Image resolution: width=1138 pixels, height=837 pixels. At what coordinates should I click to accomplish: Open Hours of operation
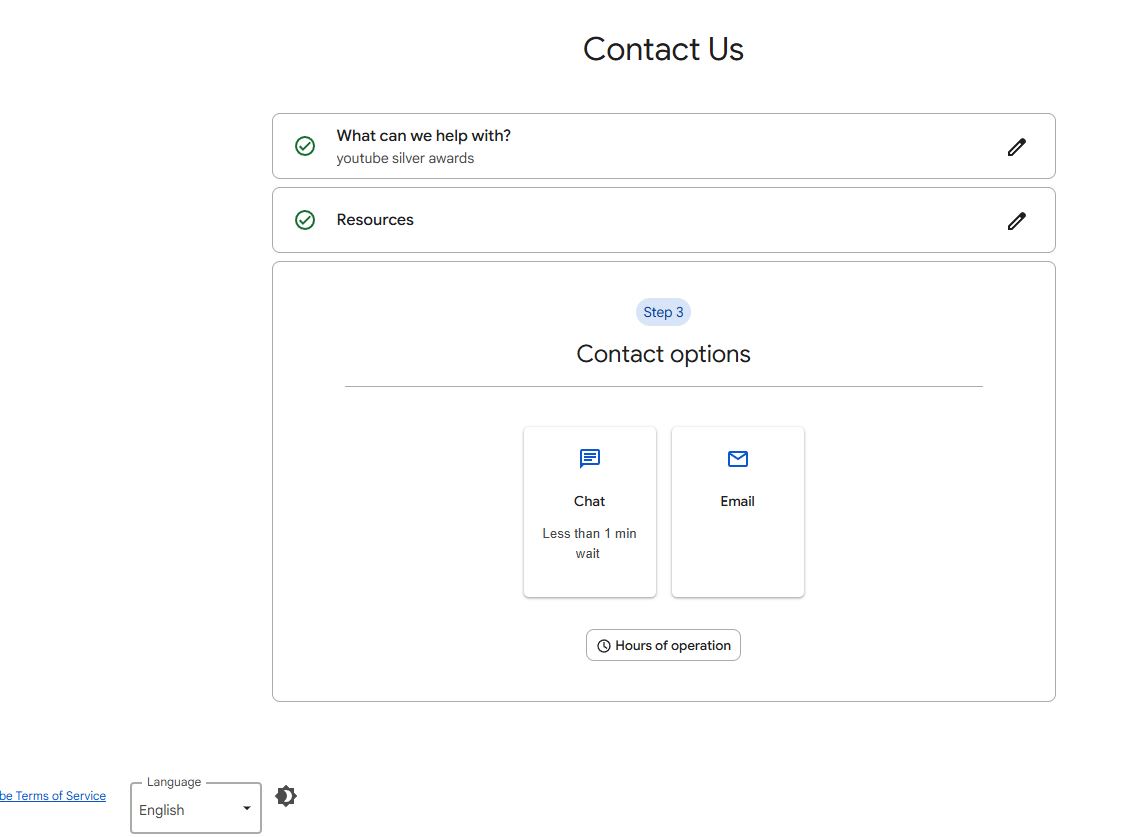click(664, 646)
